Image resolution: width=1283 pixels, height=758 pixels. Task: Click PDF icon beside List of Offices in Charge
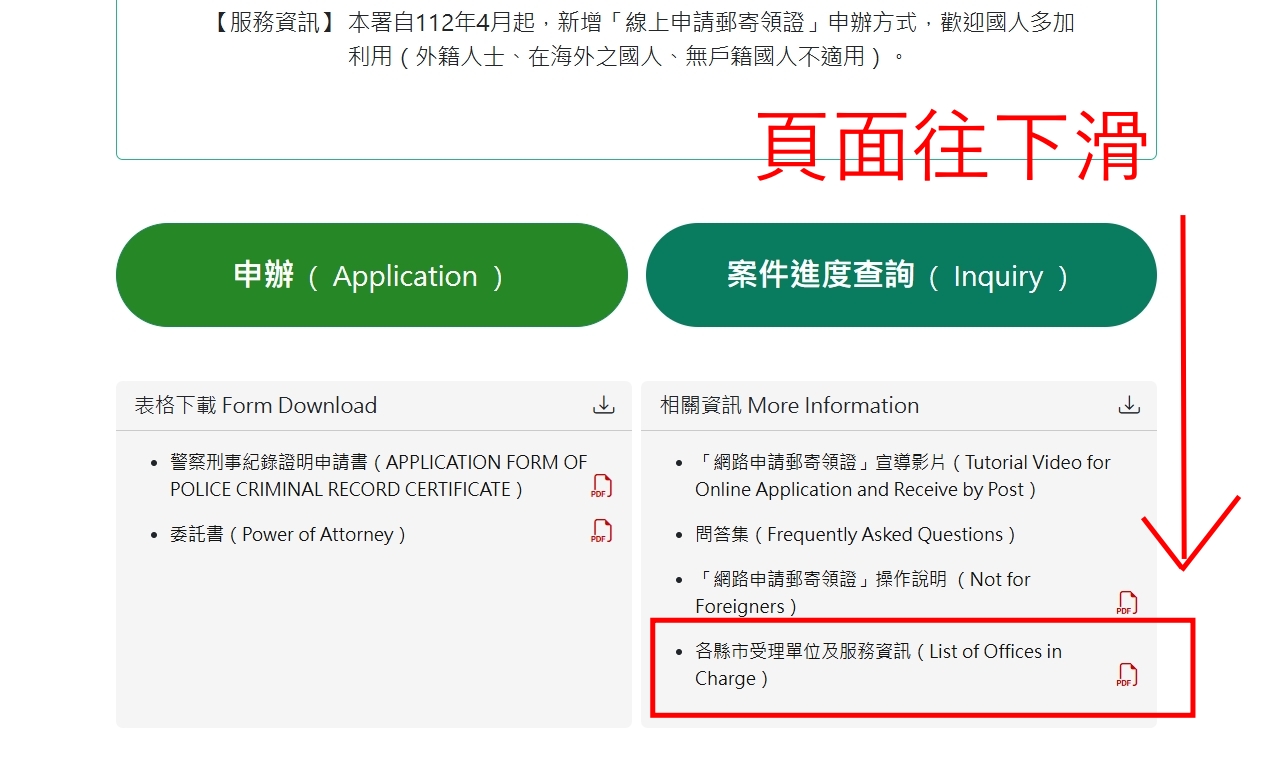tap(1127, 675)
